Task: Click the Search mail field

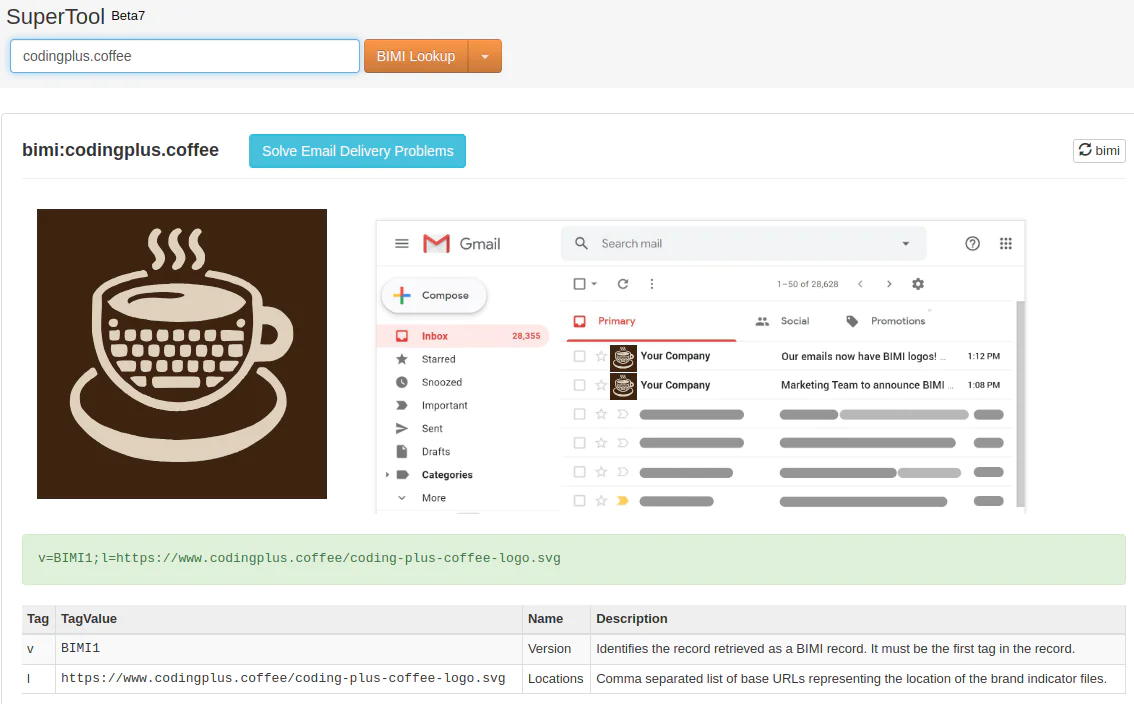Action: pos(745,243)
